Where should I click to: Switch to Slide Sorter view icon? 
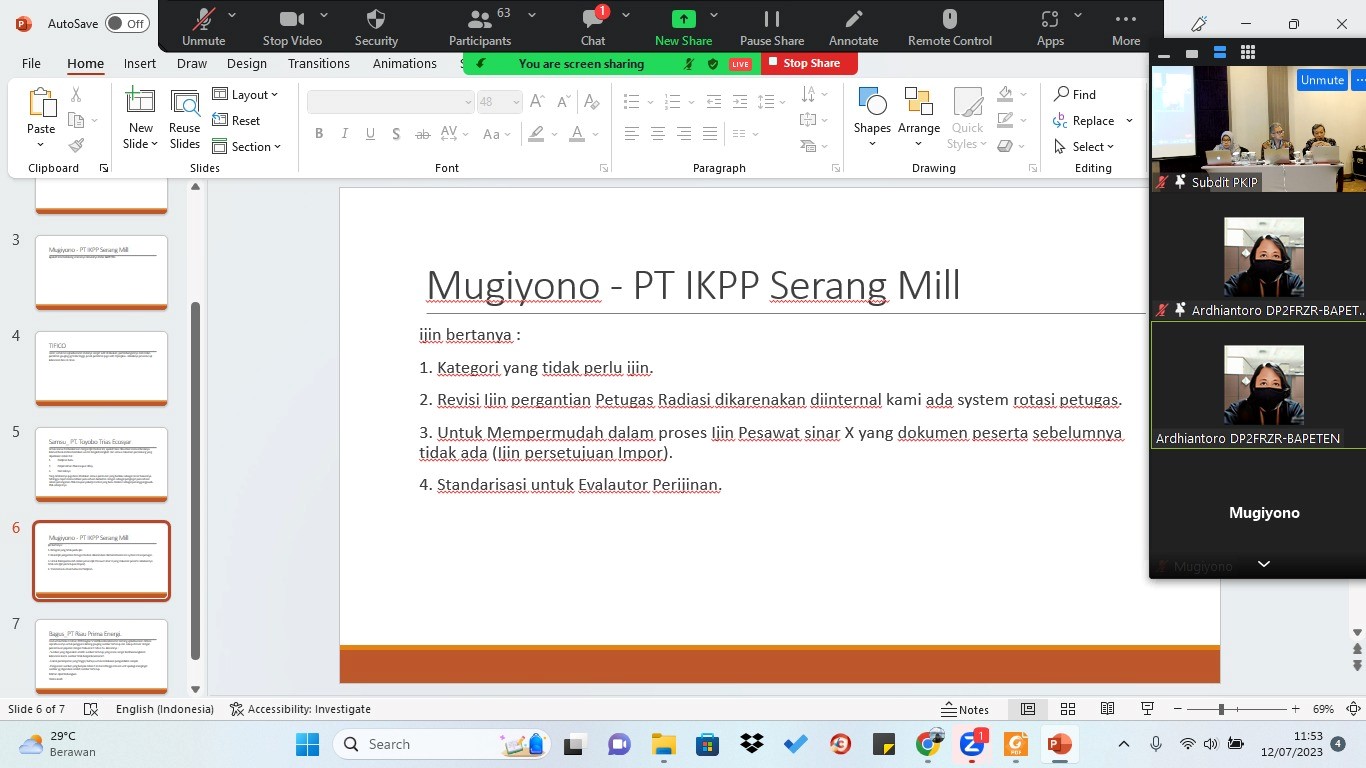tap(1068, 709)
